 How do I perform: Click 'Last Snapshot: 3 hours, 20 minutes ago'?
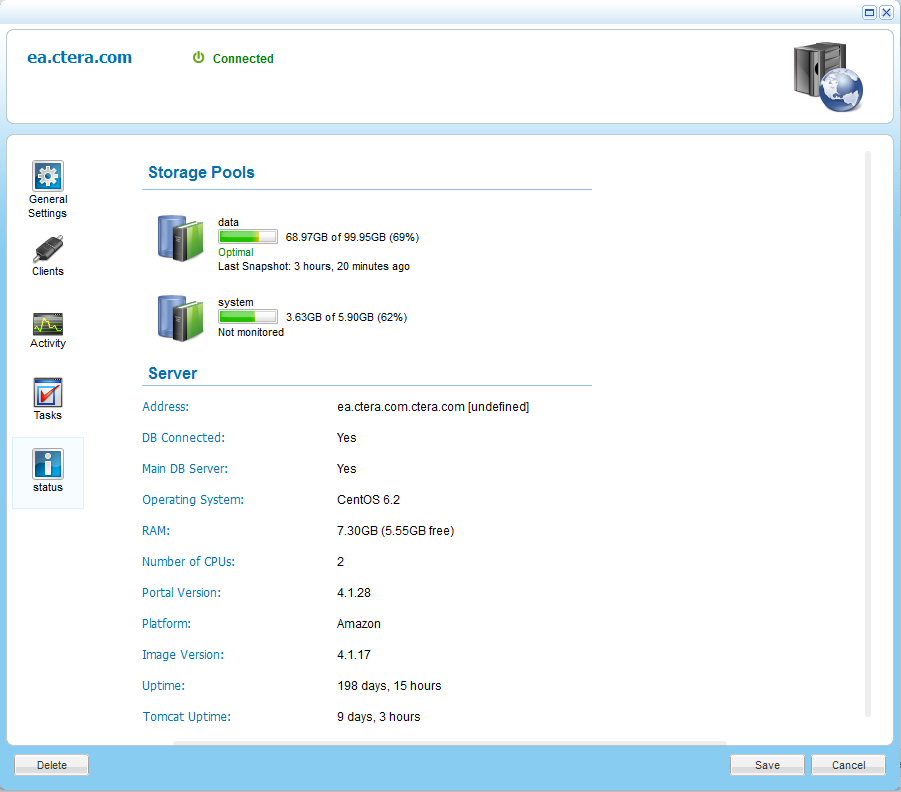point(314,266)
